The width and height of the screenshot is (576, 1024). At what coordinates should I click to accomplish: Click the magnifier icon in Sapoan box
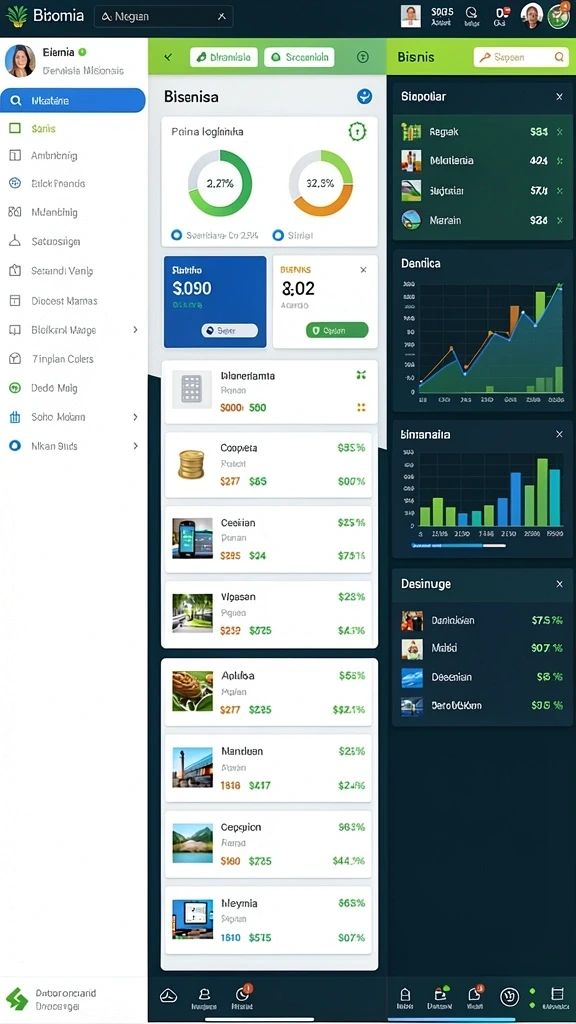pos(558,57)
